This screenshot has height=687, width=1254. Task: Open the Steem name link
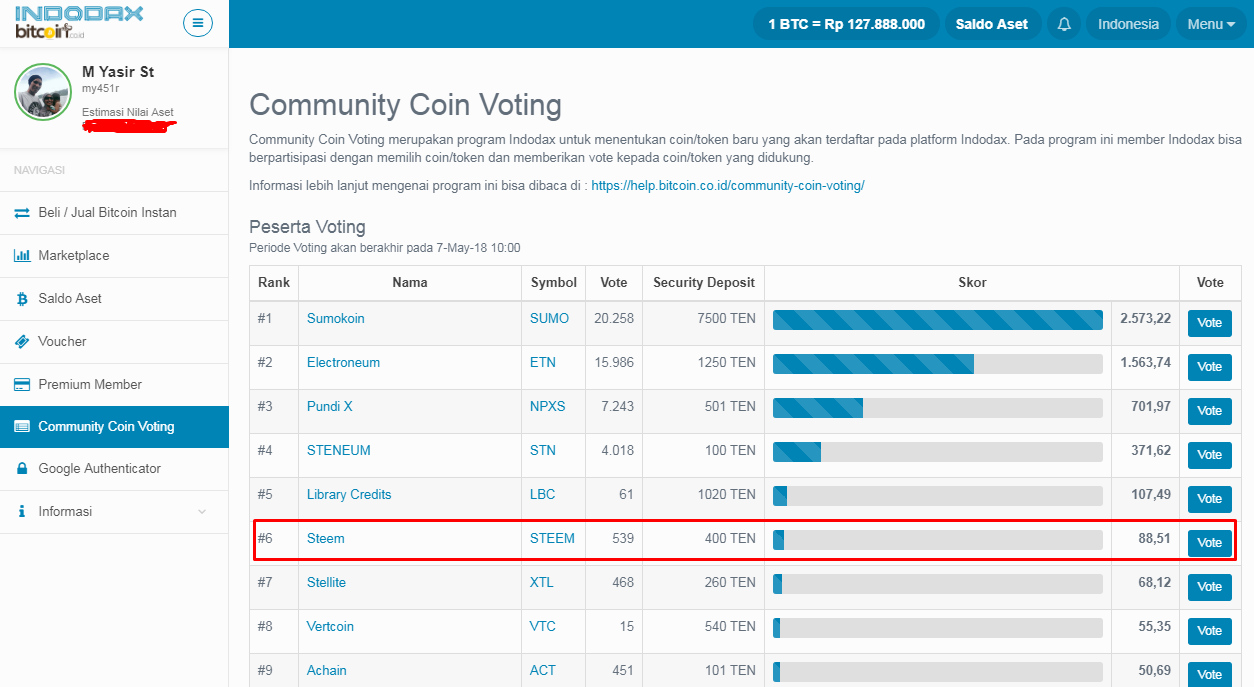tap(326, 539)
